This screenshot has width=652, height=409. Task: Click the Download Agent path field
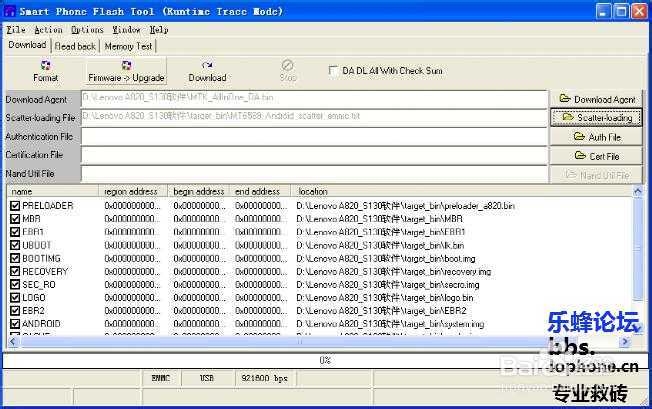pyautogui.click(x=314, y=99)
